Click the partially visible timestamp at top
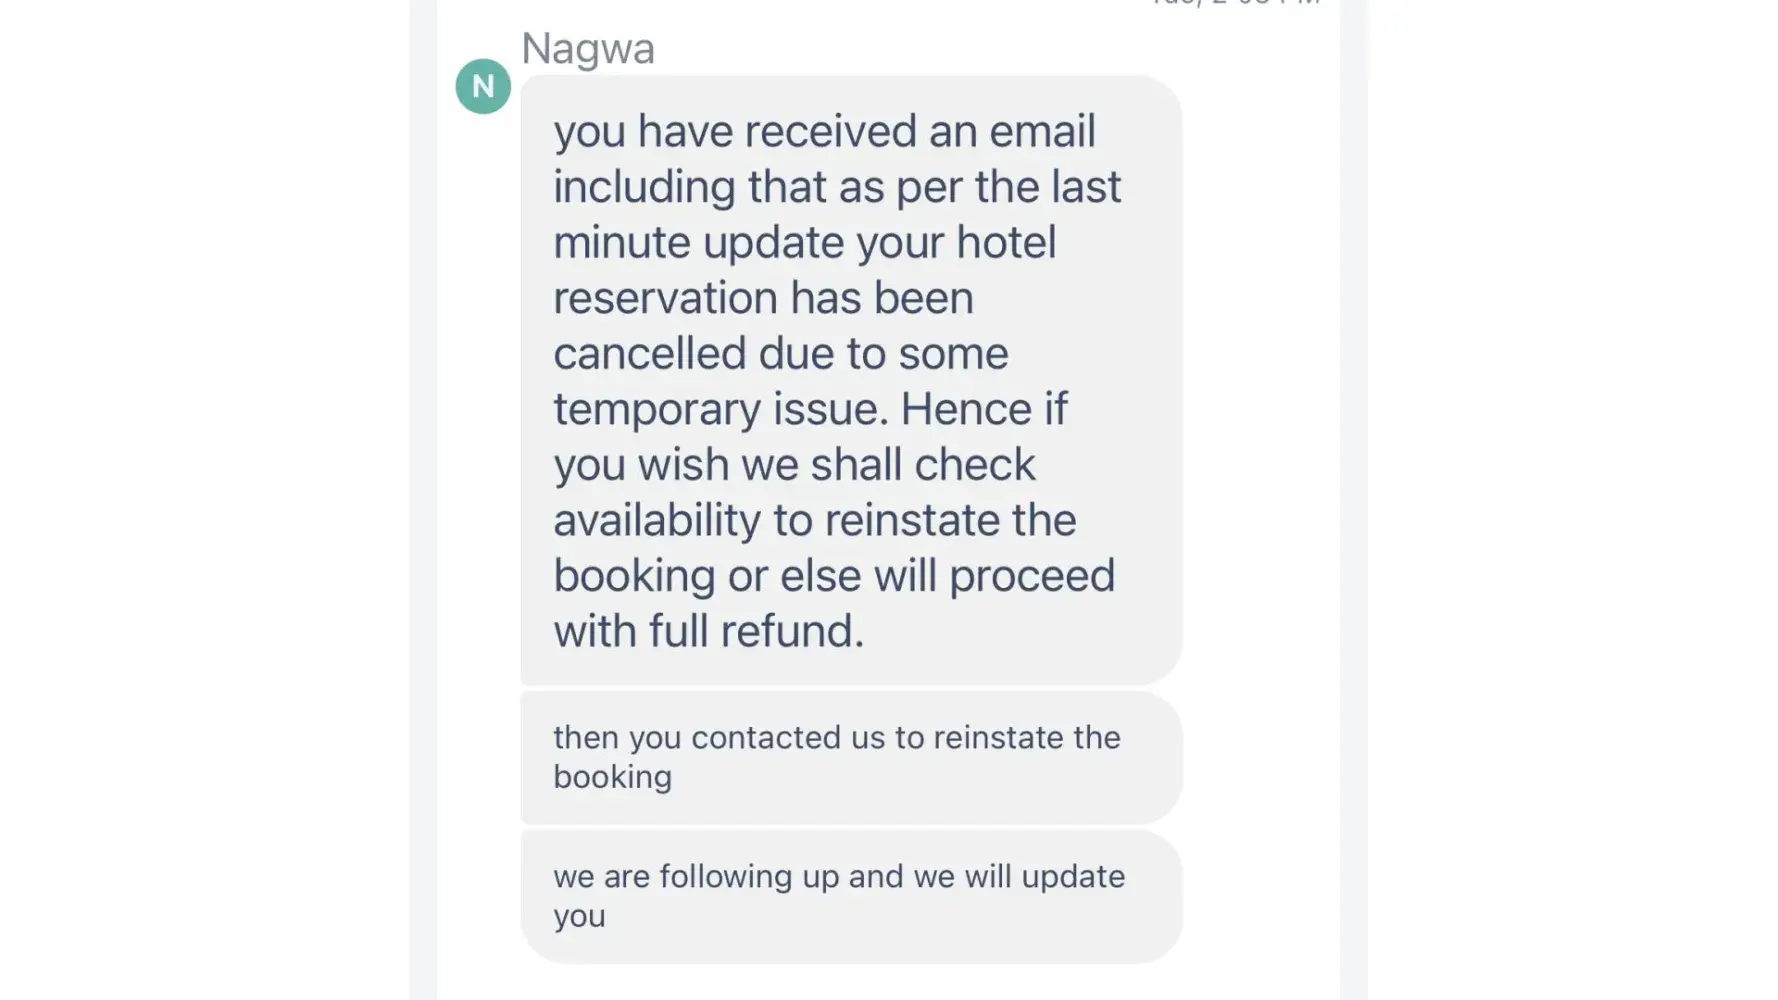 tap(1236, 4)
